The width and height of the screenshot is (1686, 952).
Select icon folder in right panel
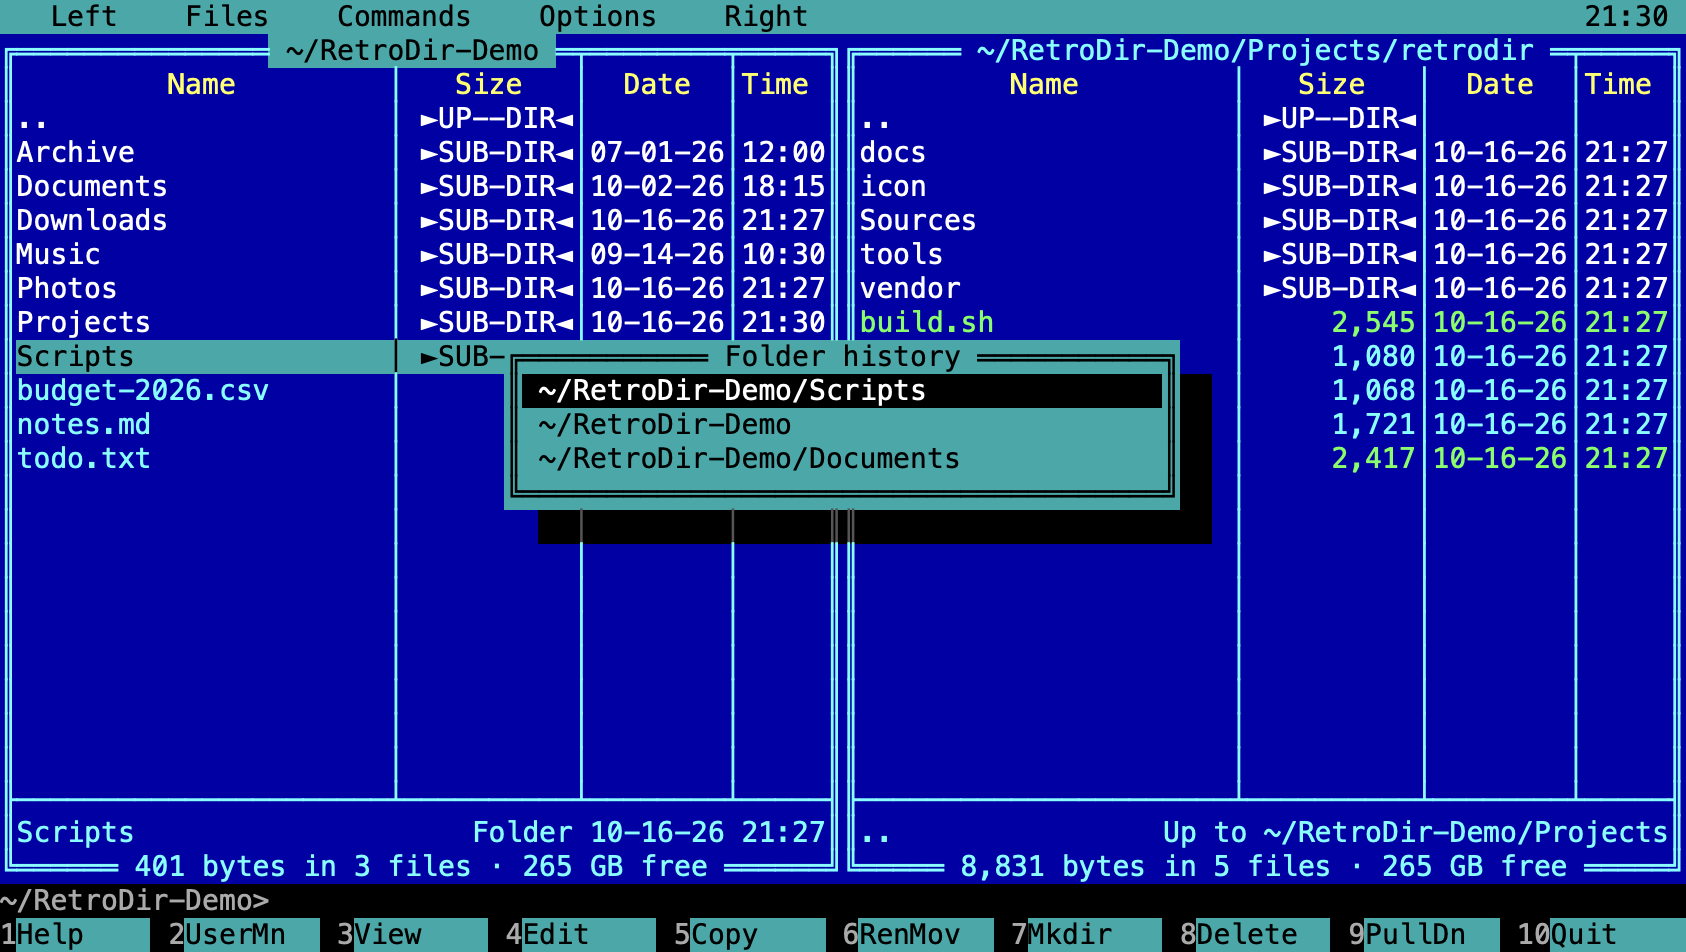point(1264,187)
